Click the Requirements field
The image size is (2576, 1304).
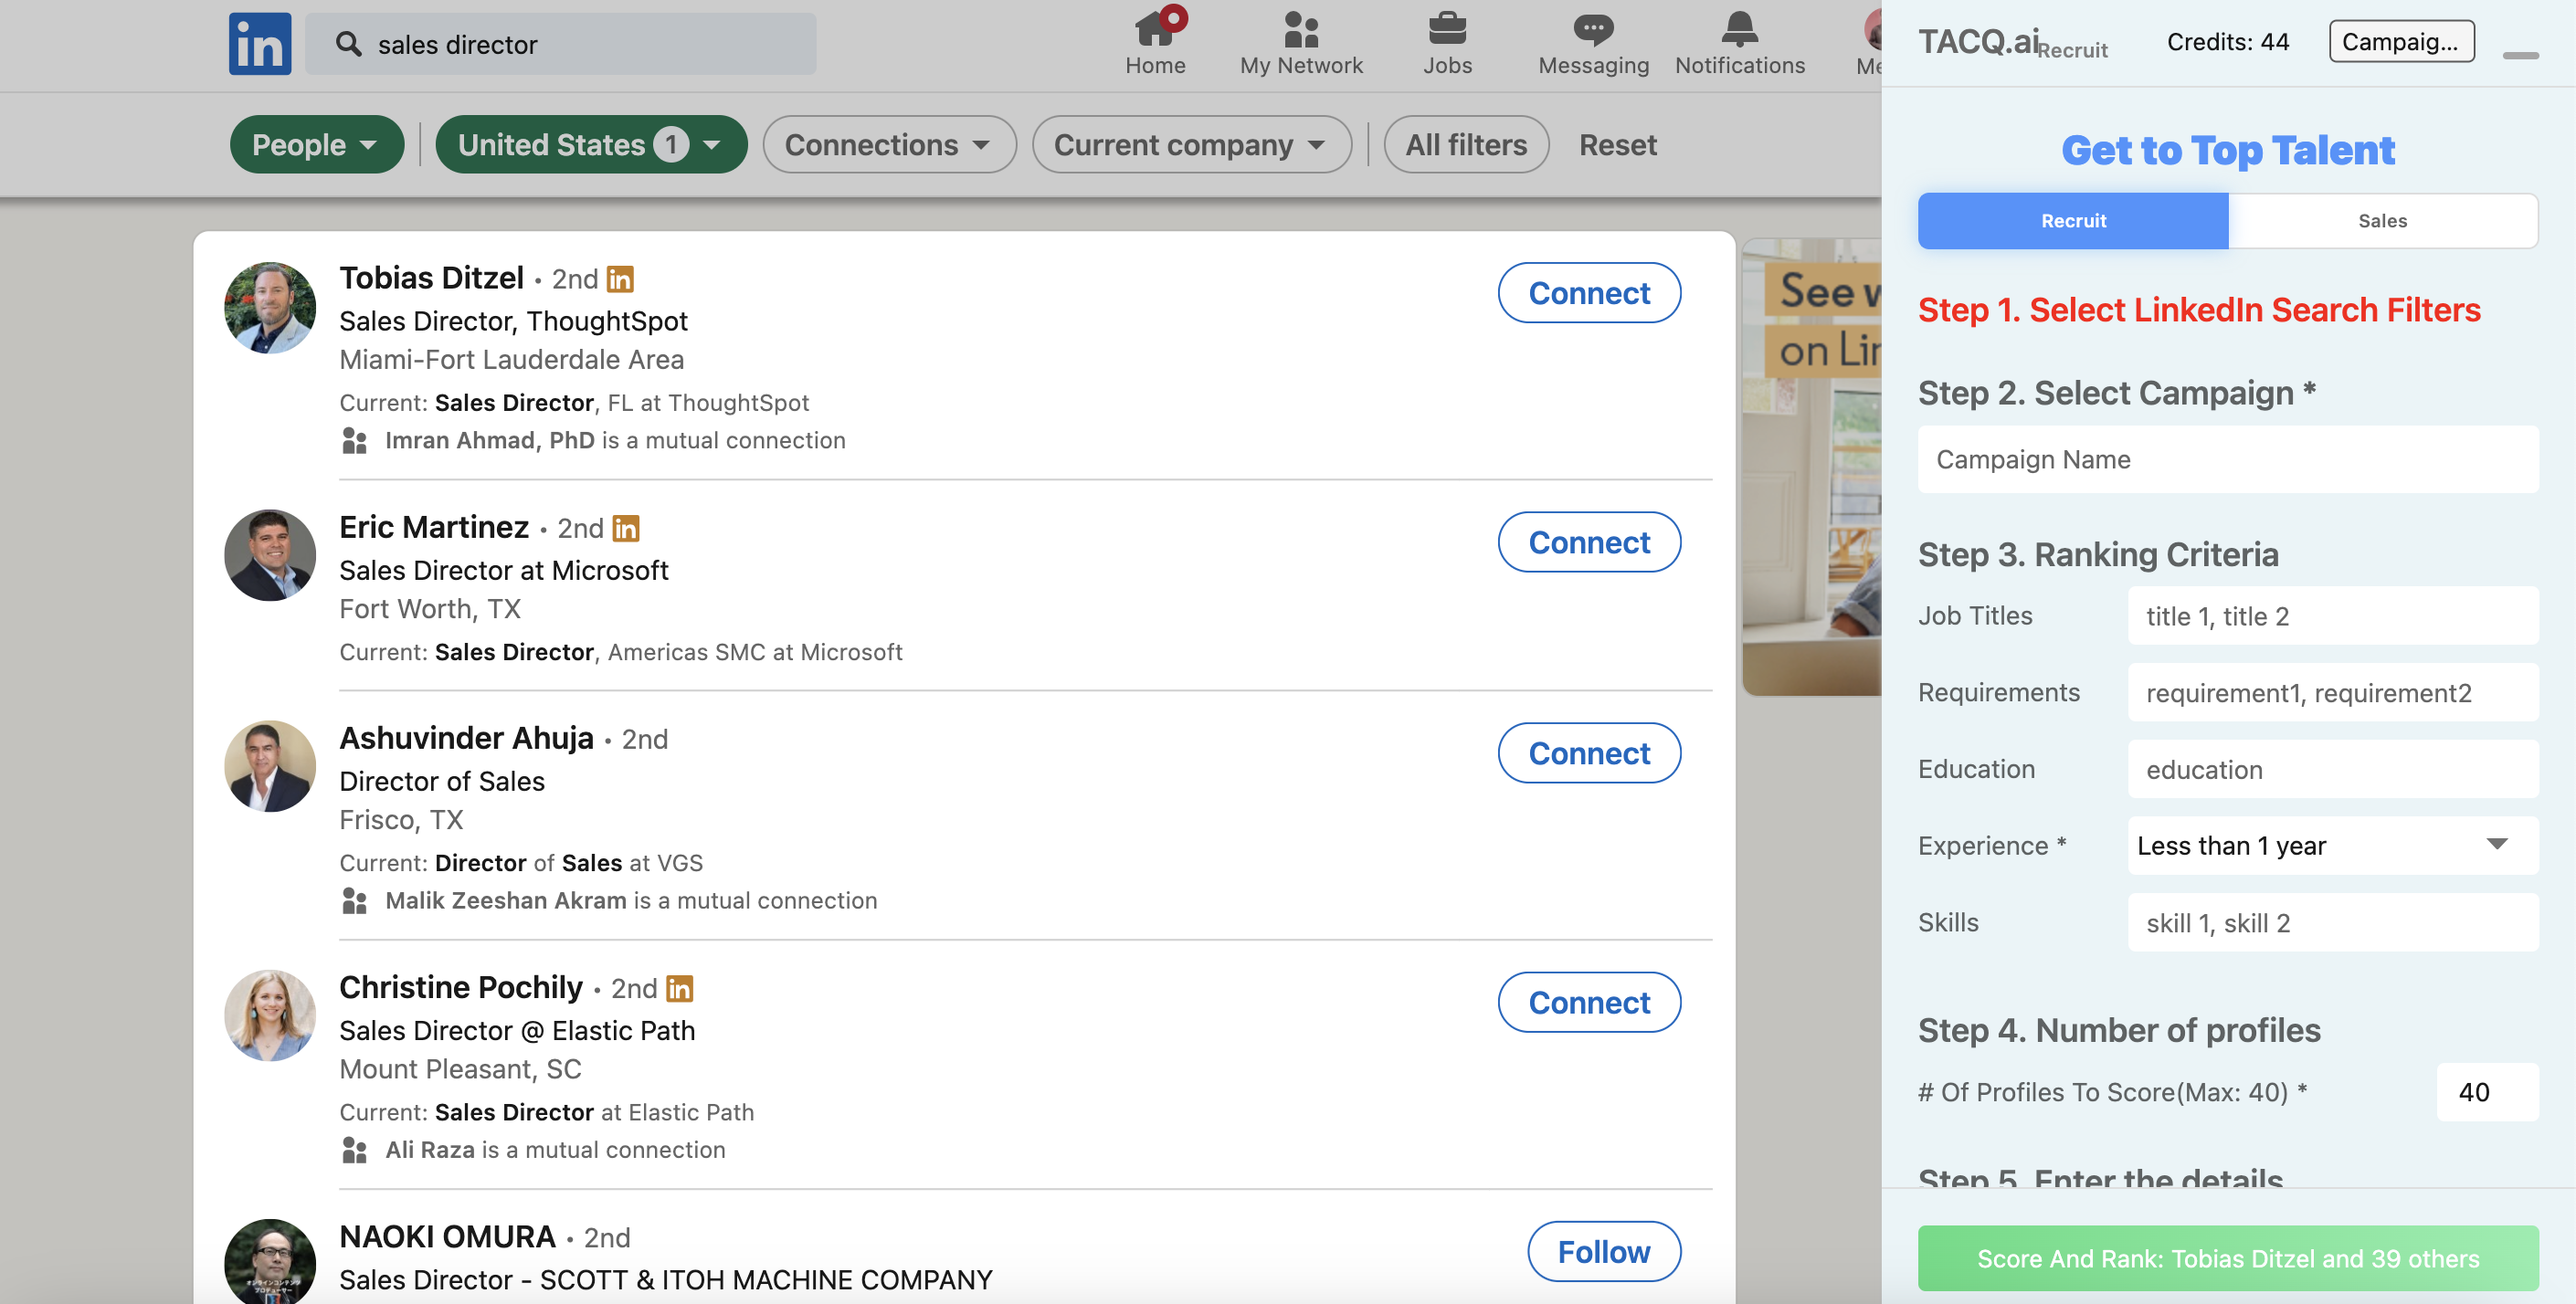point(2332,693)
